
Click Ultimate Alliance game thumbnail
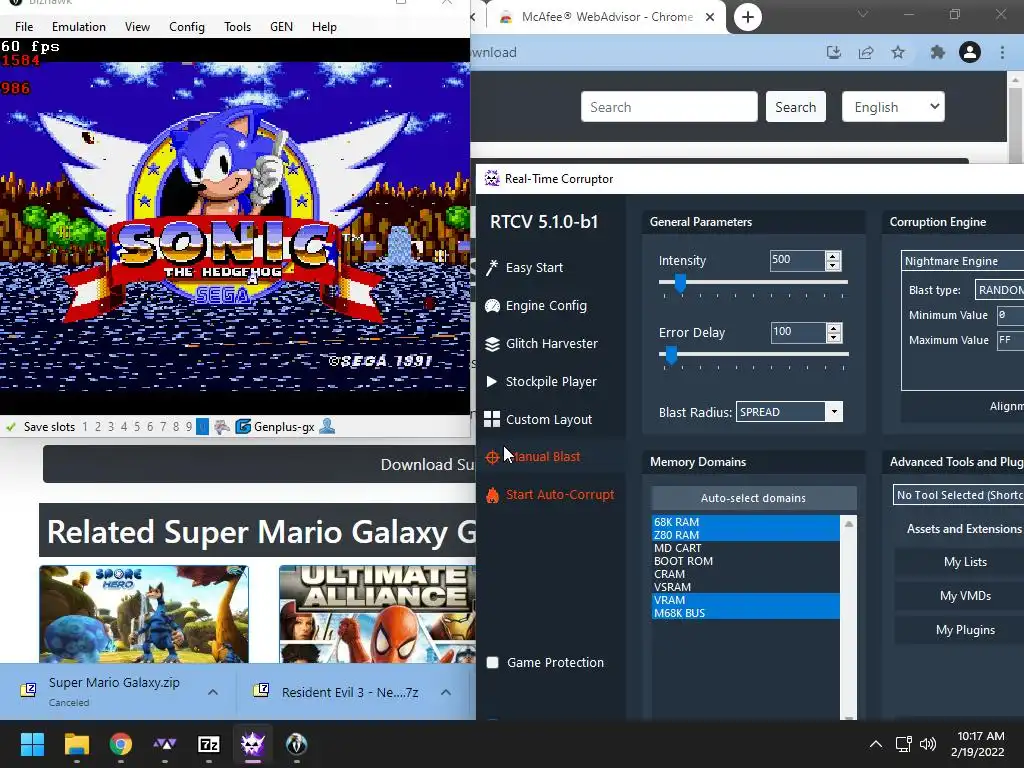point(377,615)
